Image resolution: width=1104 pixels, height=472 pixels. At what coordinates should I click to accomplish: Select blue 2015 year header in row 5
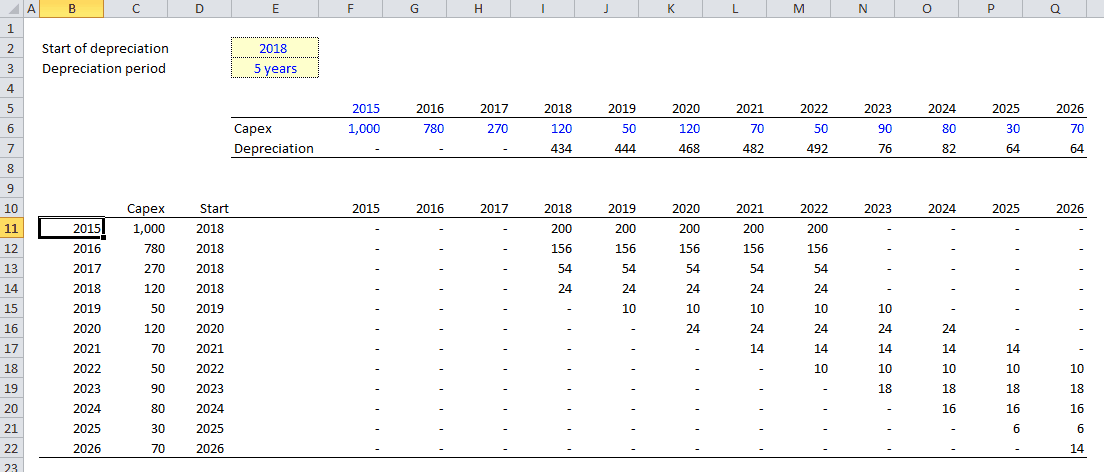point(366,108)
